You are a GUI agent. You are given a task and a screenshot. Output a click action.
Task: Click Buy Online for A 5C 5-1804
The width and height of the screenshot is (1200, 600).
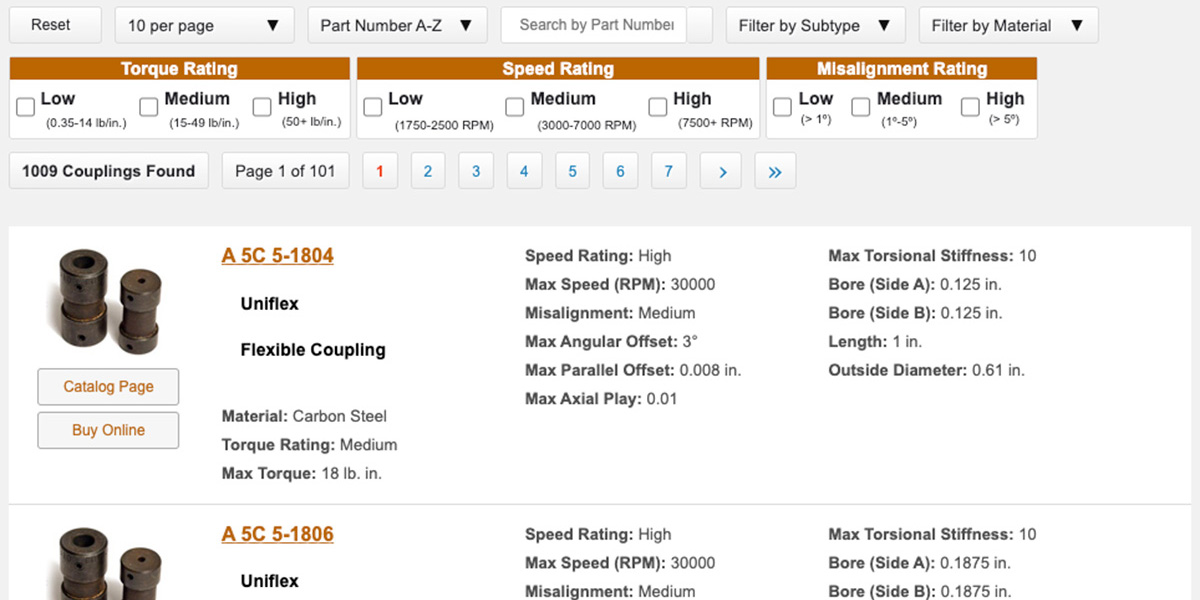tap(108, 430)
